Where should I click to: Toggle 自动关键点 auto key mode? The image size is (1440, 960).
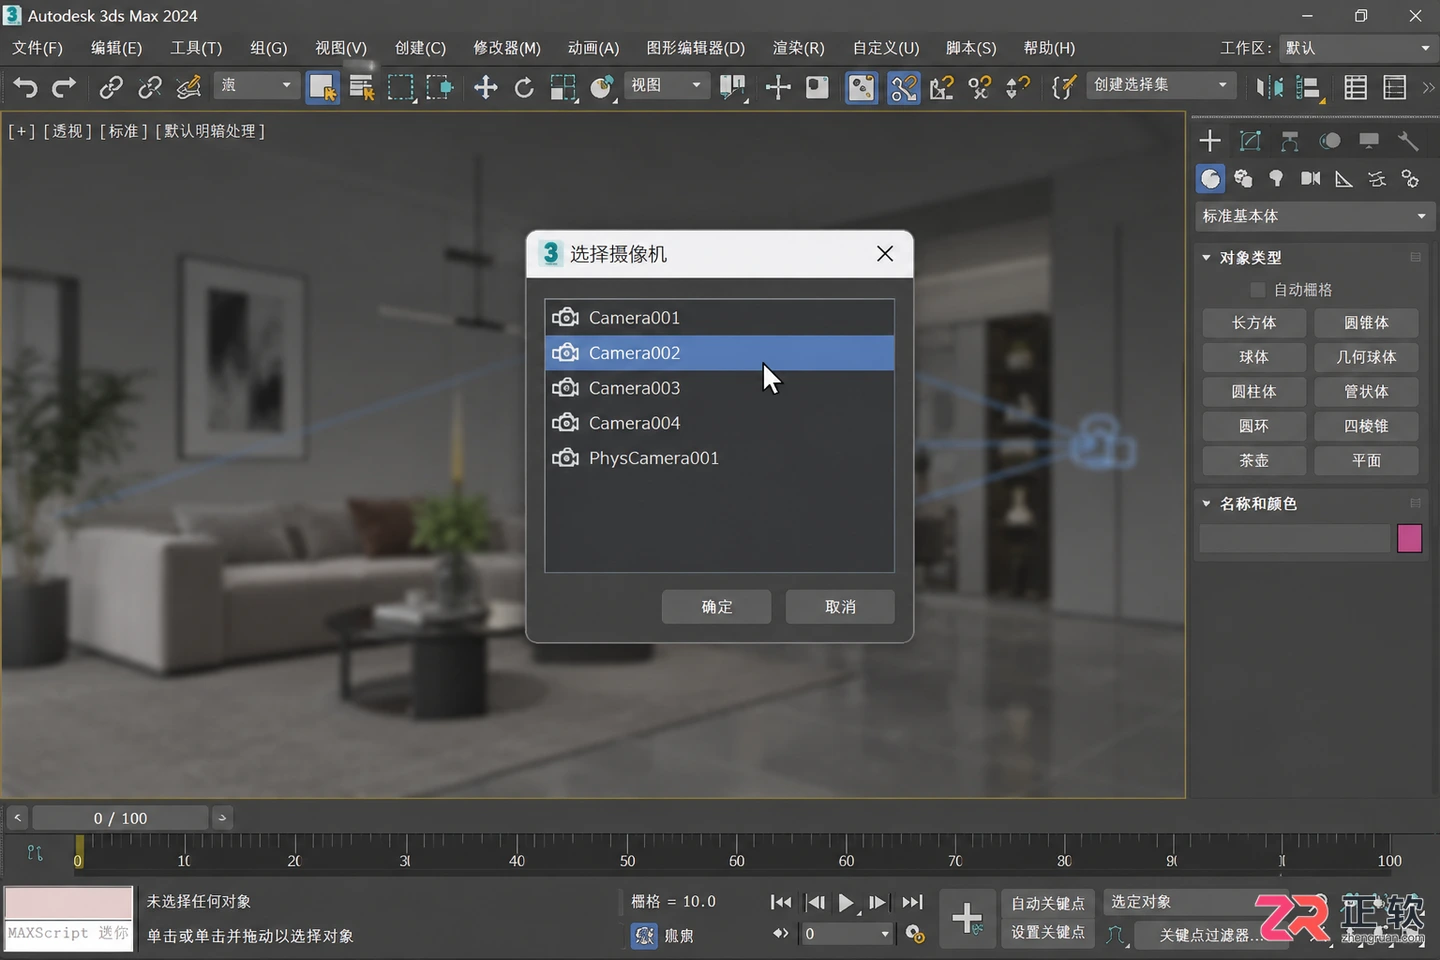point(1048,903)
